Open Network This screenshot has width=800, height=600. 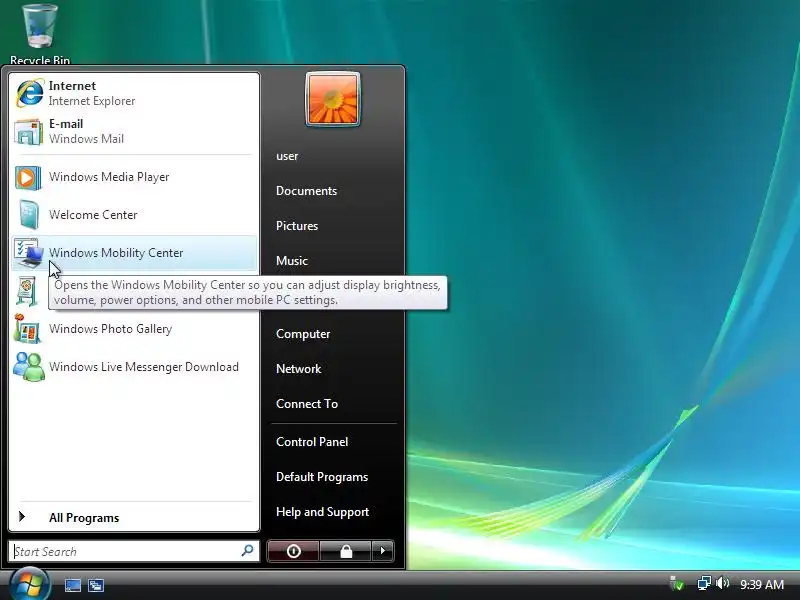pyautogui.click(x=298, y=369)
